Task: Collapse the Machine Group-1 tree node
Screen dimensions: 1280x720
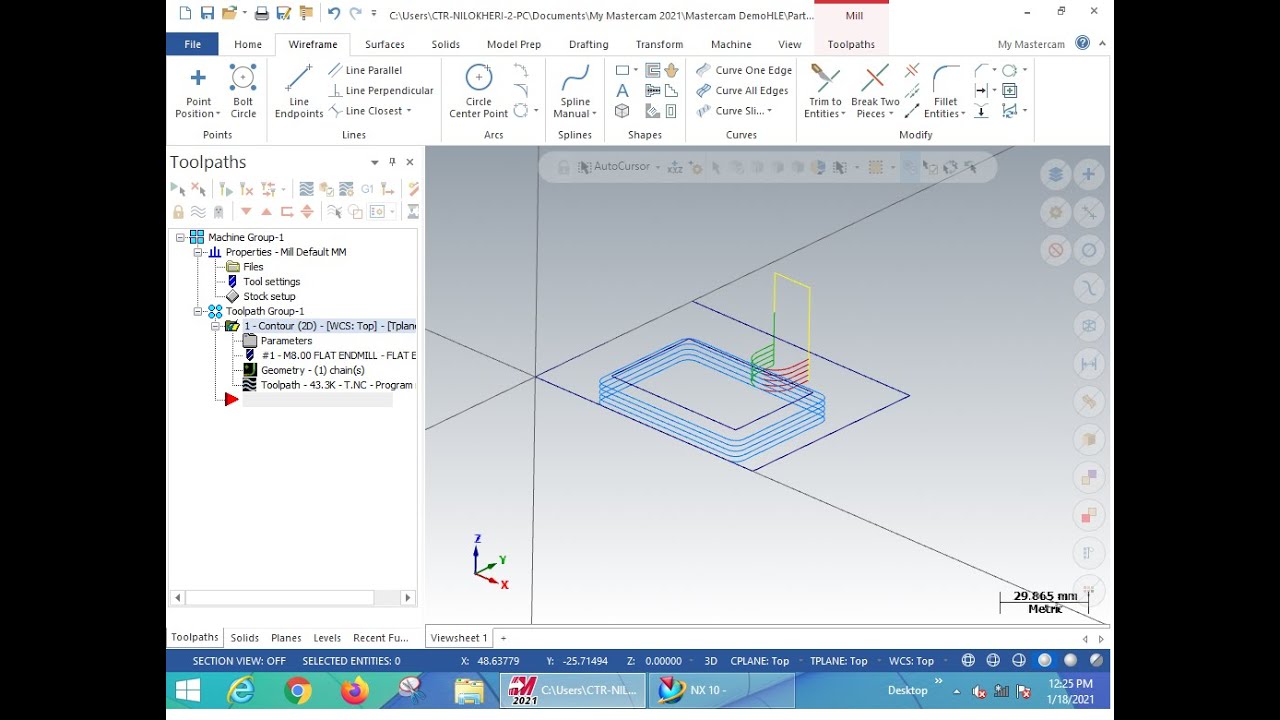Action: 180,237
